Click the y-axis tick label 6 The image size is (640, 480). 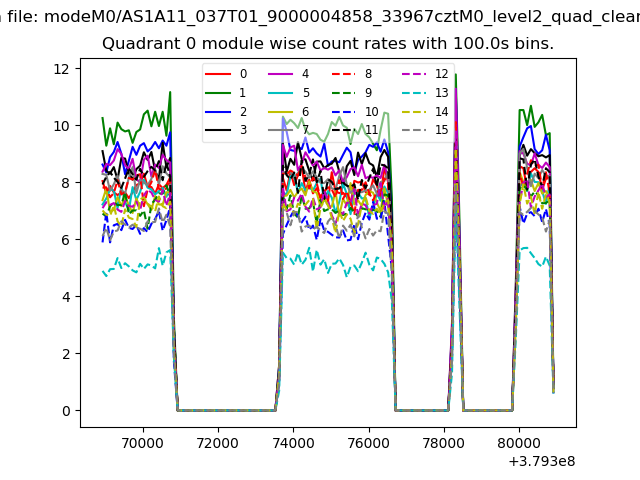point(64,240)
